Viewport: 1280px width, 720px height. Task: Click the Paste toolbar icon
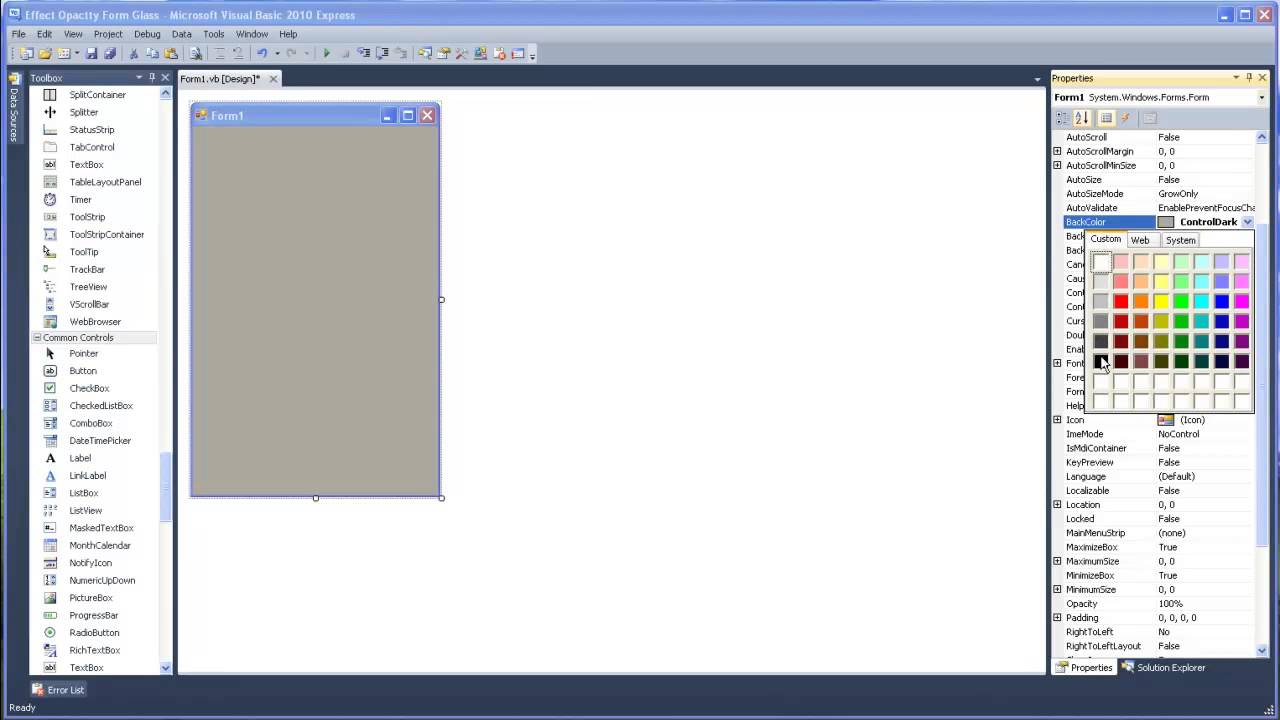pyautogui.click(x=171, y=53)
